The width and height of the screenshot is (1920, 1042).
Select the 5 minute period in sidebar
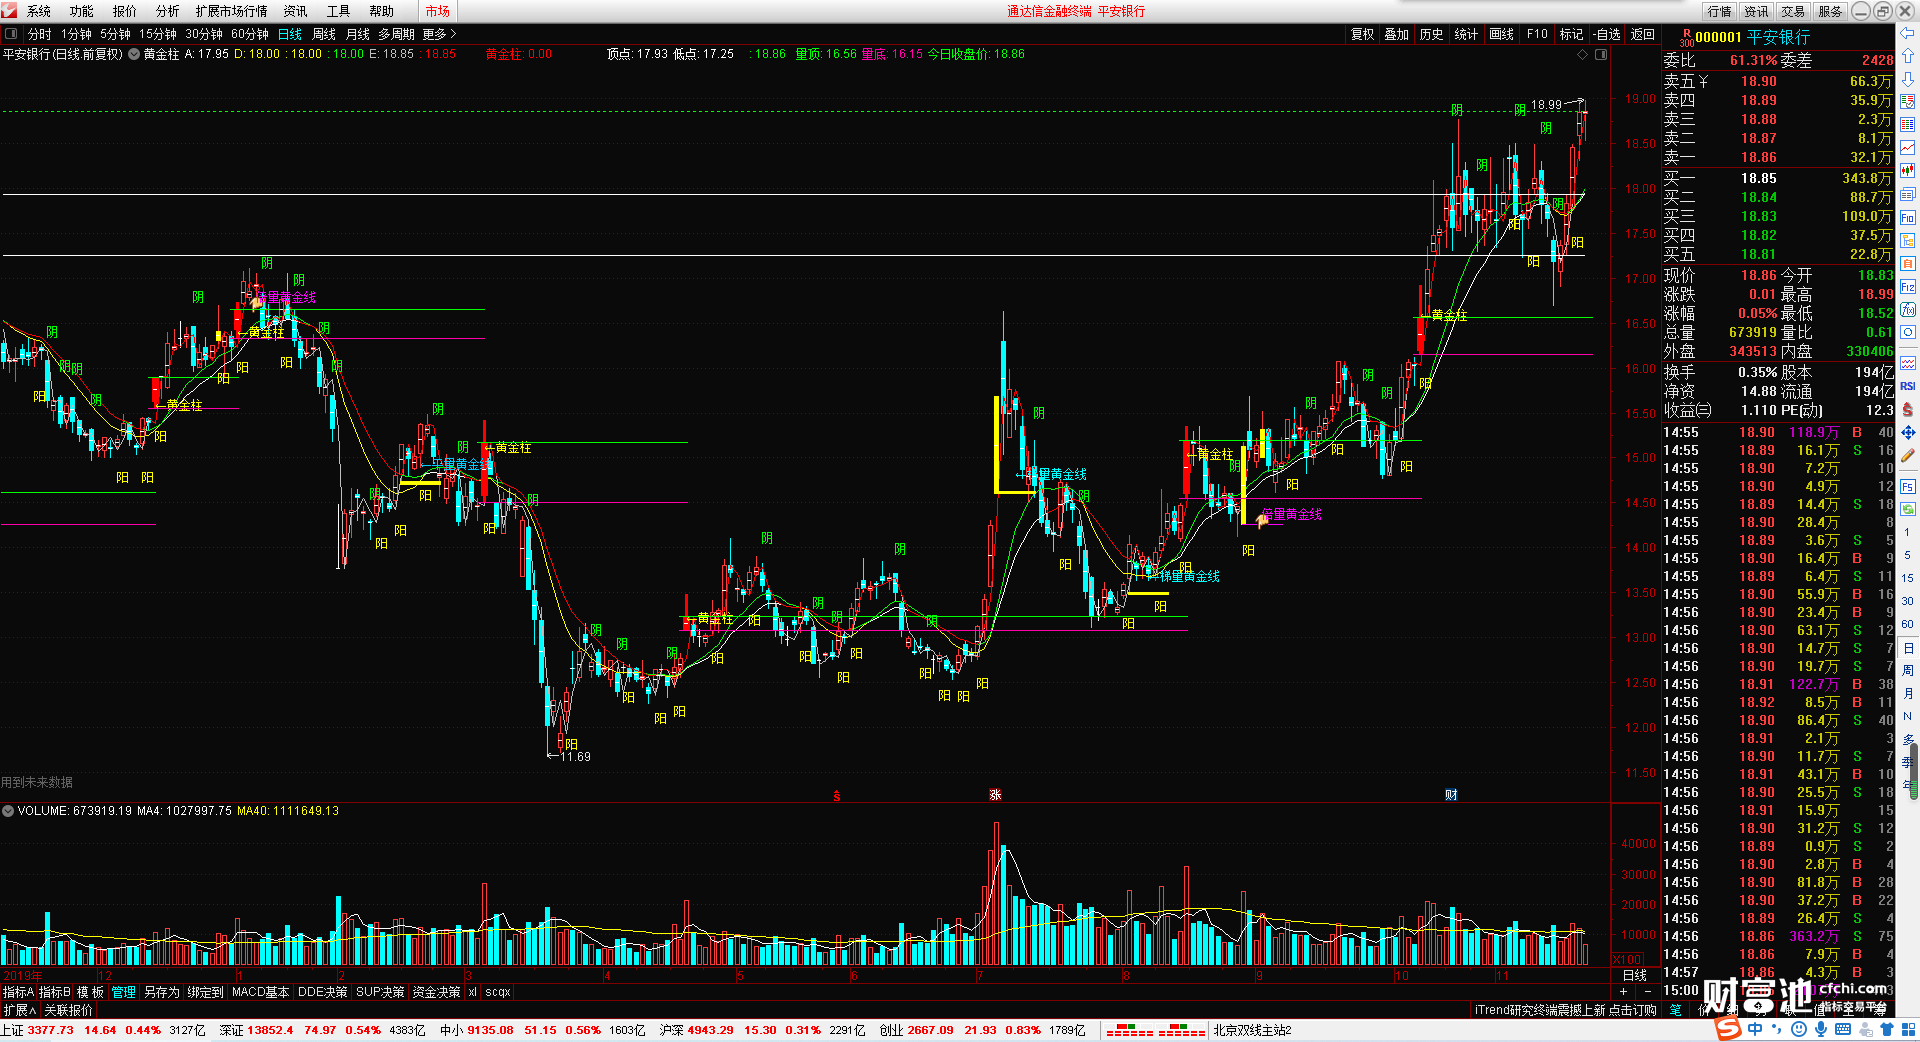[x=1907, y=555]
